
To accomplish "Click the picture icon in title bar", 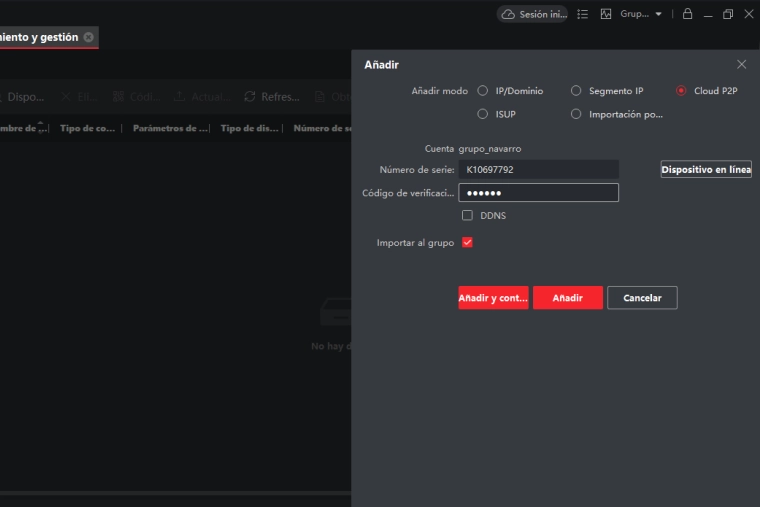I will [x=606, y=14].
